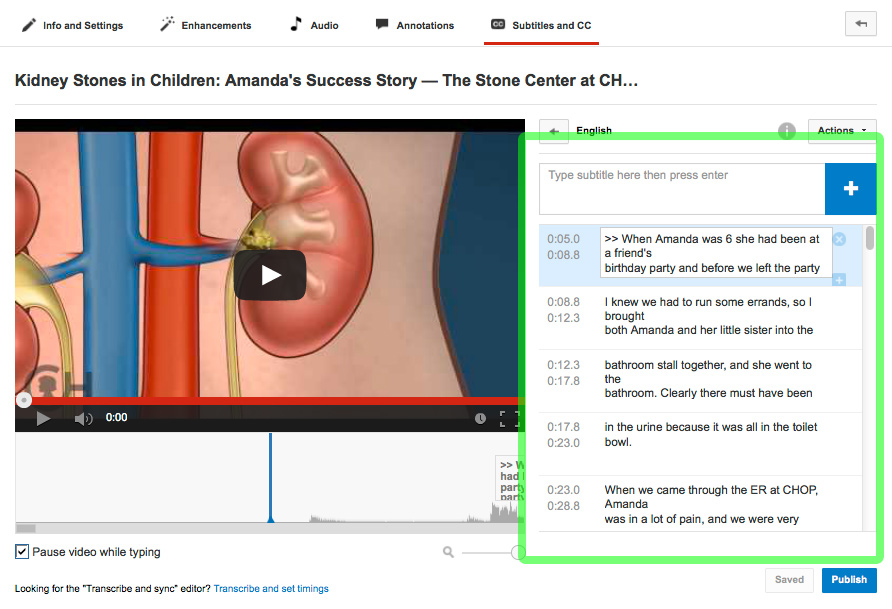Add subtitle with the blue plus button

click(850, 189)
